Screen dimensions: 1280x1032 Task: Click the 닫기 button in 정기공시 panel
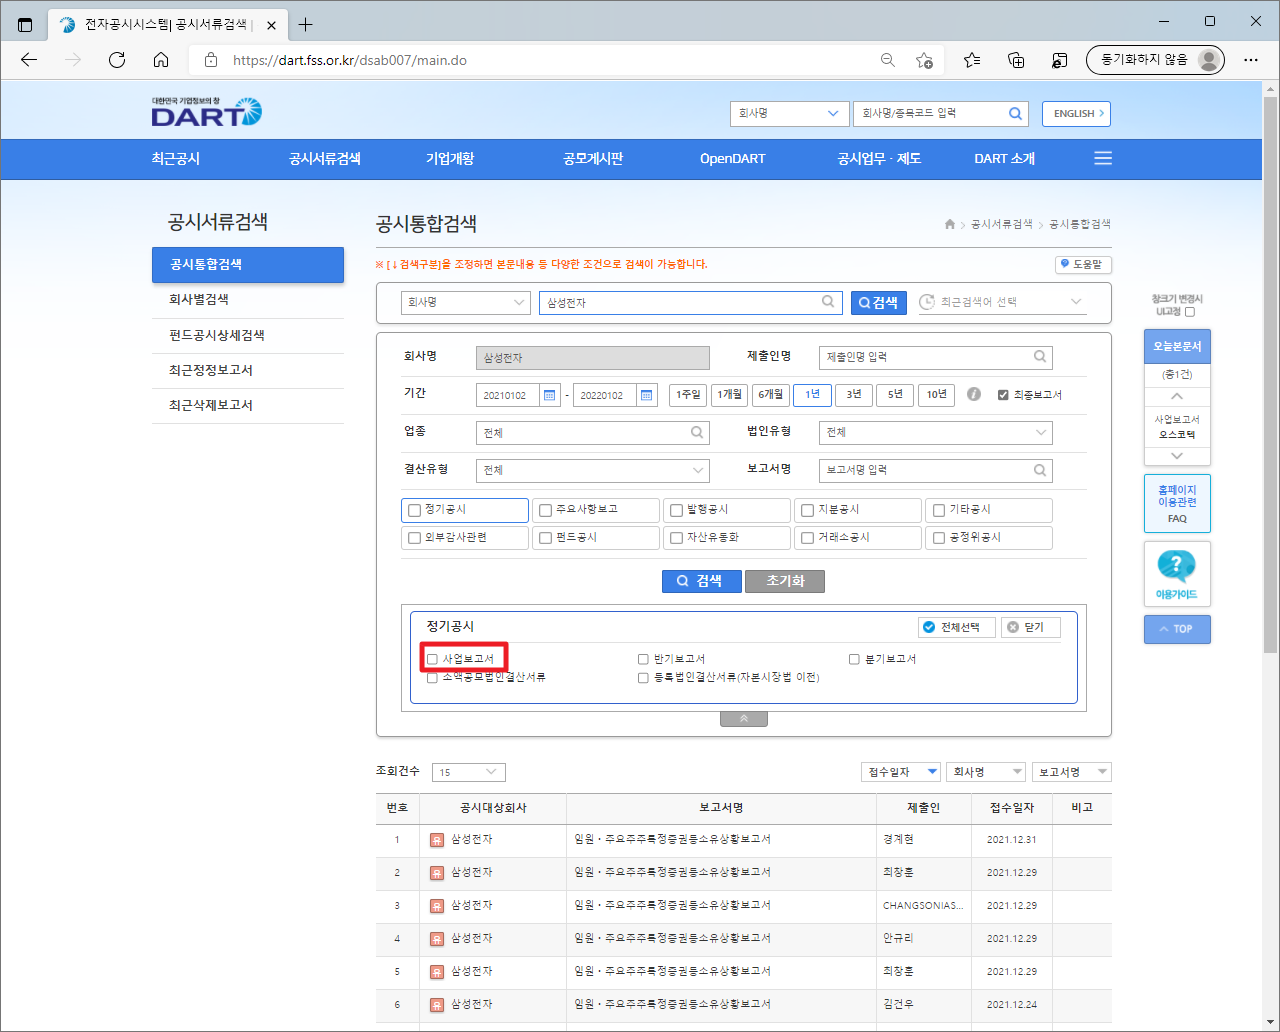[1030, 627]
